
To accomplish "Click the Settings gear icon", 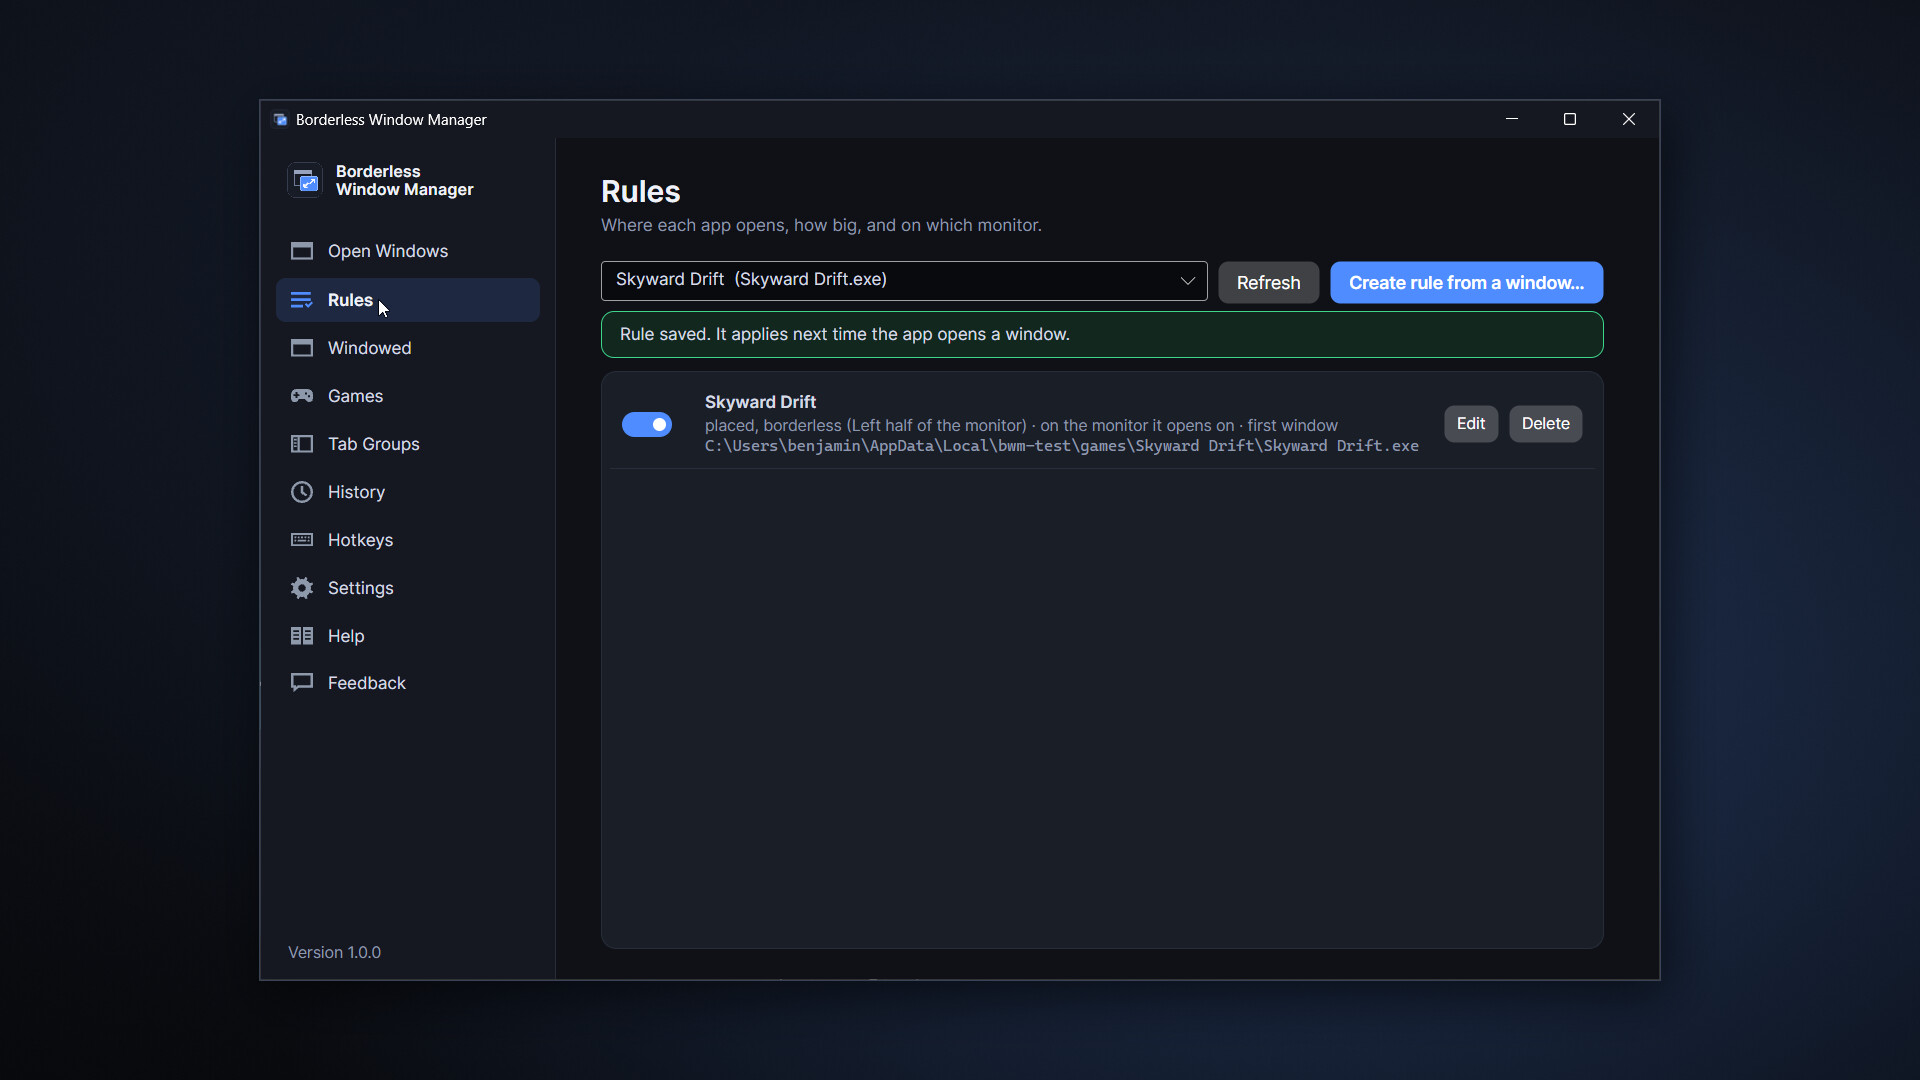I will (x=301, y=588).
